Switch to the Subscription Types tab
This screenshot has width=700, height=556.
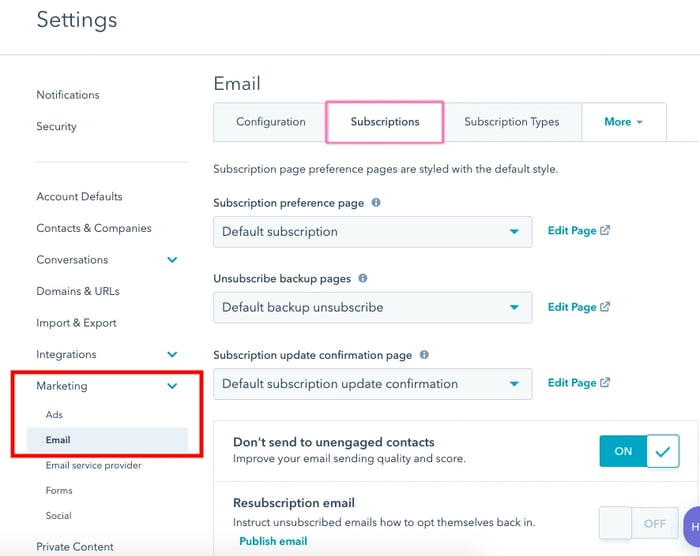(x=511, y=122)
